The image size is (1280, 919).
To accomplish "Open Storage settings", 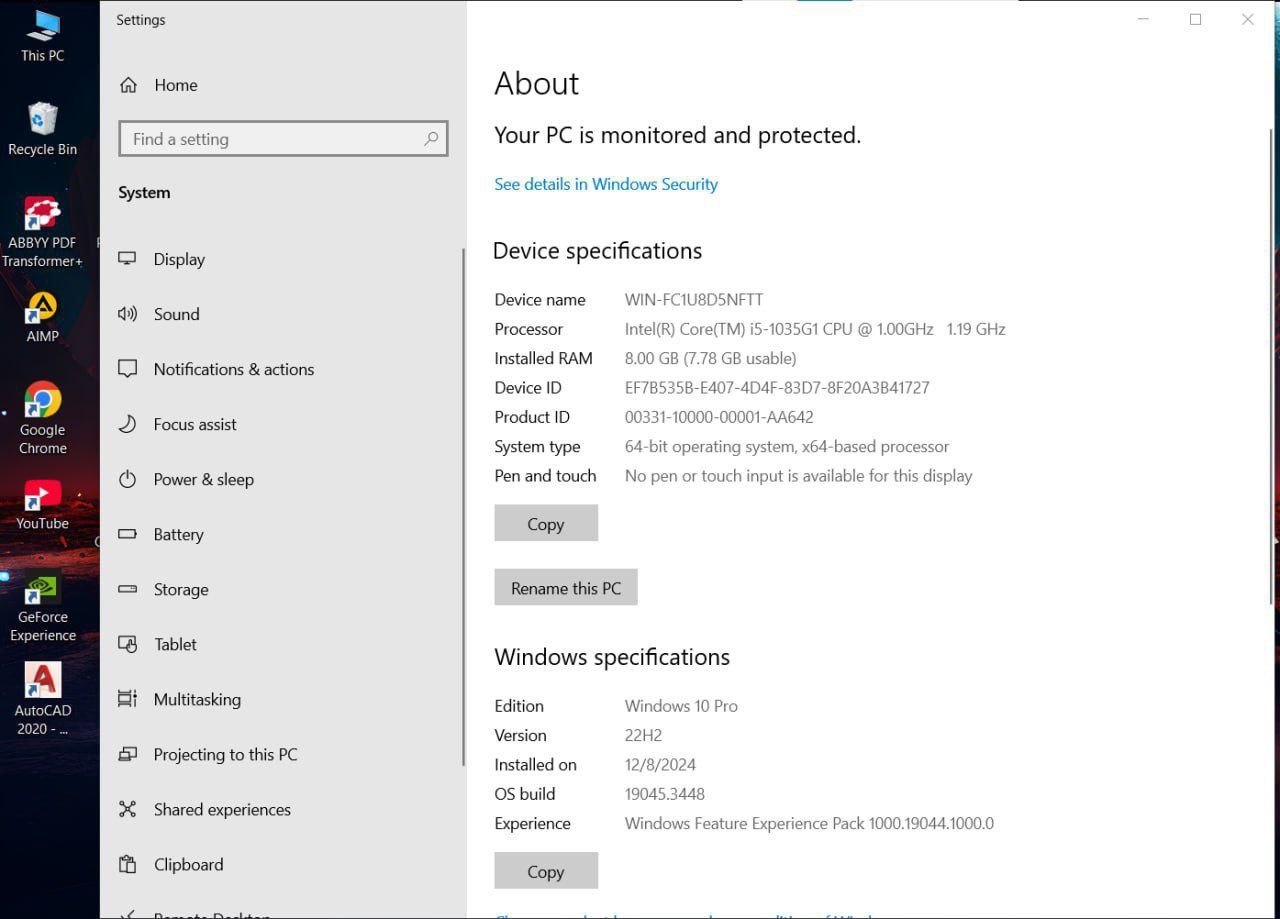I will click(x=282, y=589).
